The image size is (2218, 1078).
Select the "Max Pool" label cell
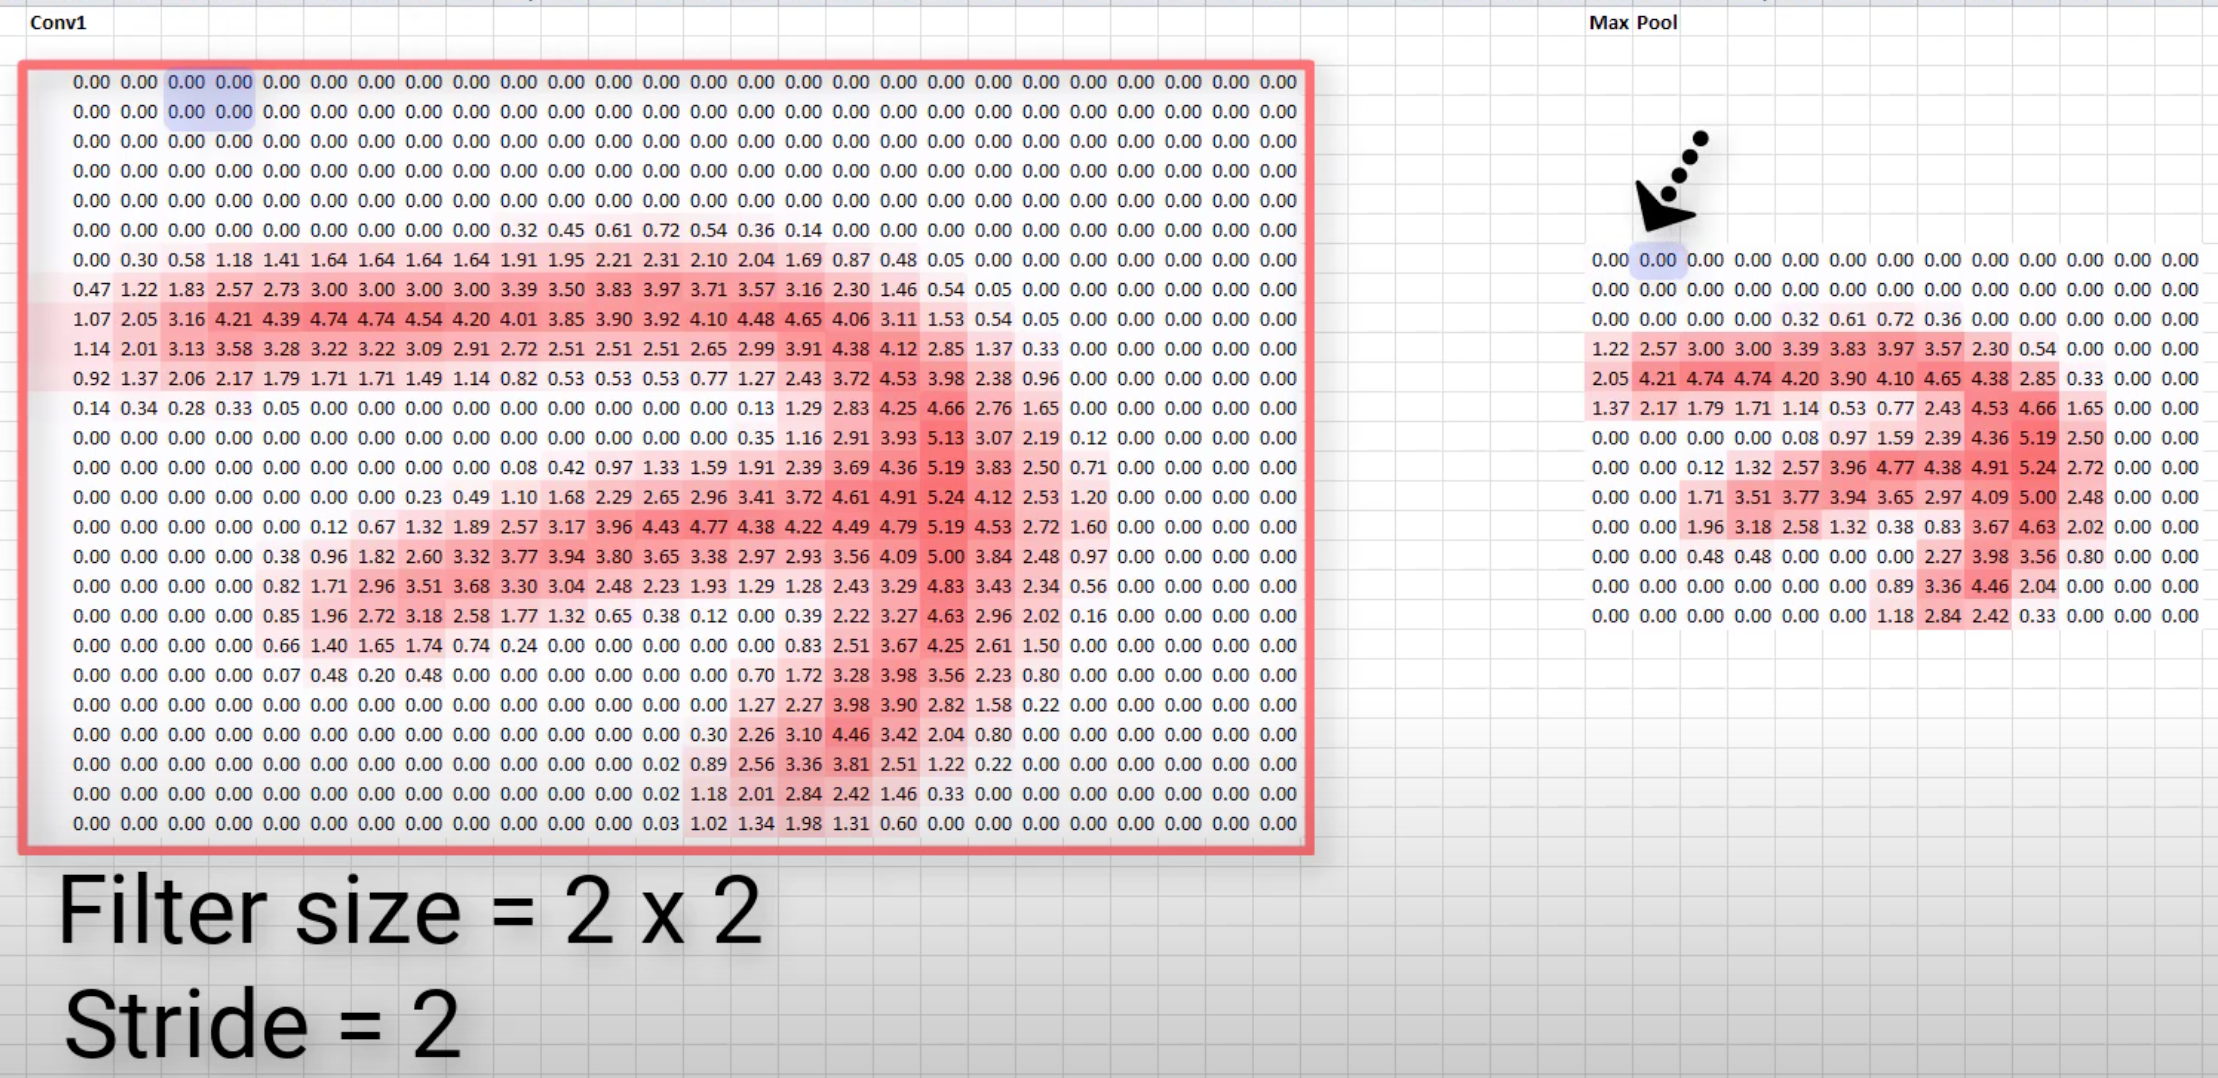1633,22
